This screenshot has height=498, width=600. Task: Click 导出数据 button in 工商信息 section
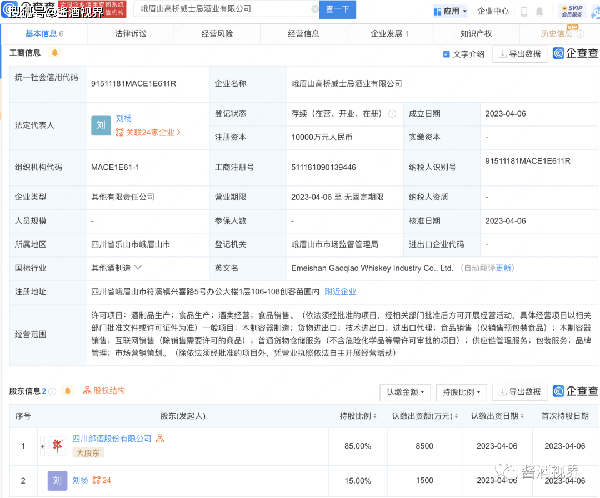pyautogui.click(x=514, y=53)
